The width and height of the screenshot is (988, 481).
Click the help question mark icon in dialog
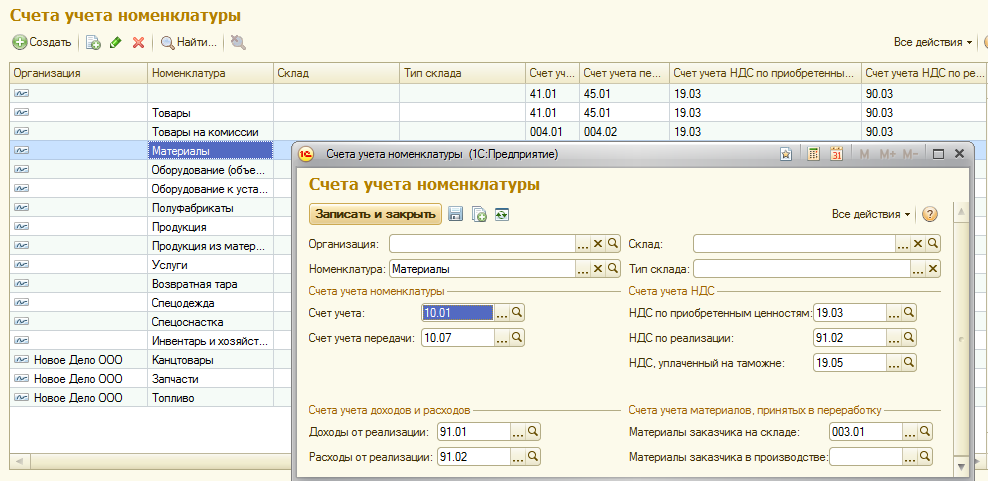[930, 214]
